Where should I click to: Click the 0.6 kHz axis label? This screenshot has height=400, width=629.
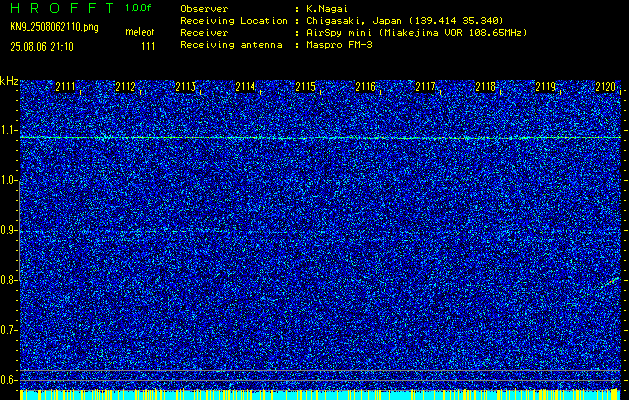pyautogui.click(x=8, y=380)
